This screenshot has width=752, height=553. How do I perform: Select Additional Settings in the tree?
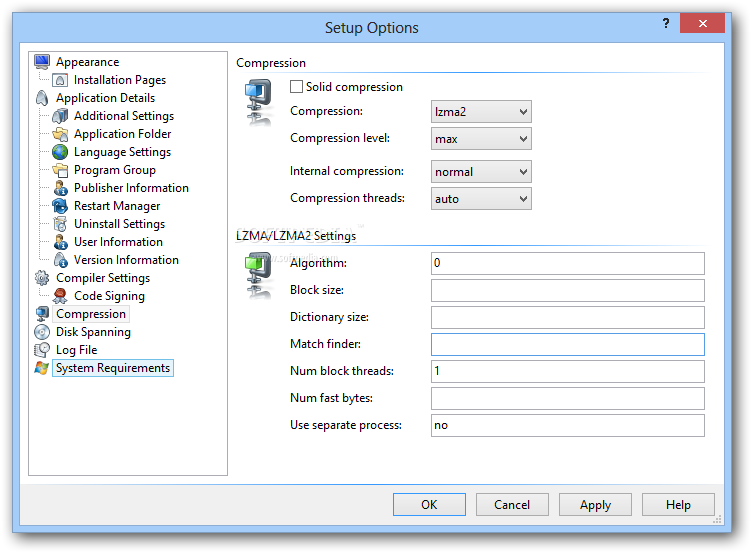[124, 116]
